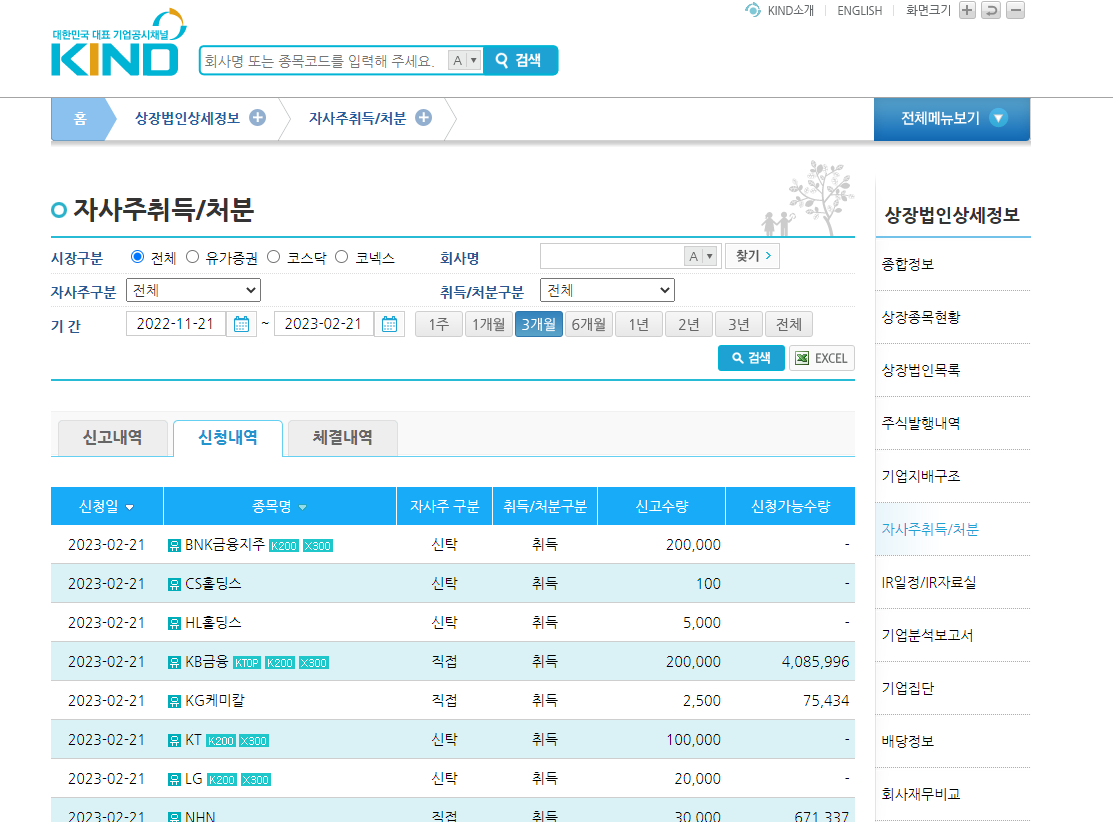This screenshot has height=822, width=1113.
Task: Click the EXCEL download icon button
Action: 821,358
